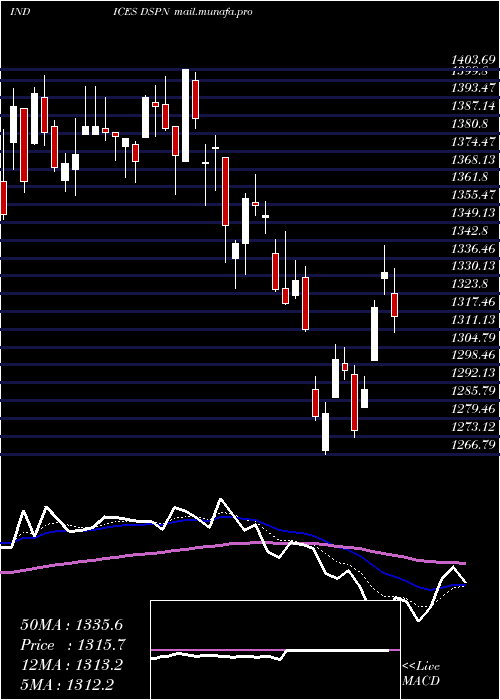Click the "12MA : 1313.2" readout

71,665
